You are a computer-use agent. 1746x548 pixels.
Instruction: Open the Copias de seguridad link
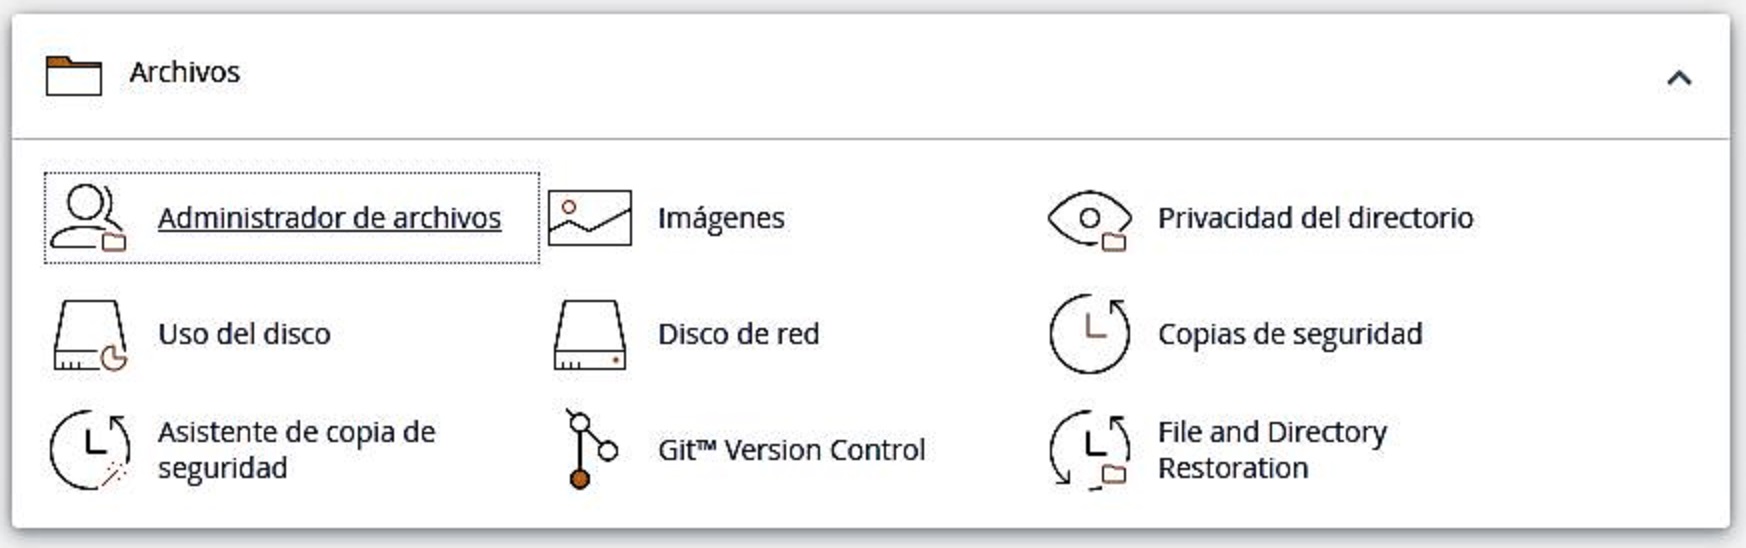coord(1290,334)
